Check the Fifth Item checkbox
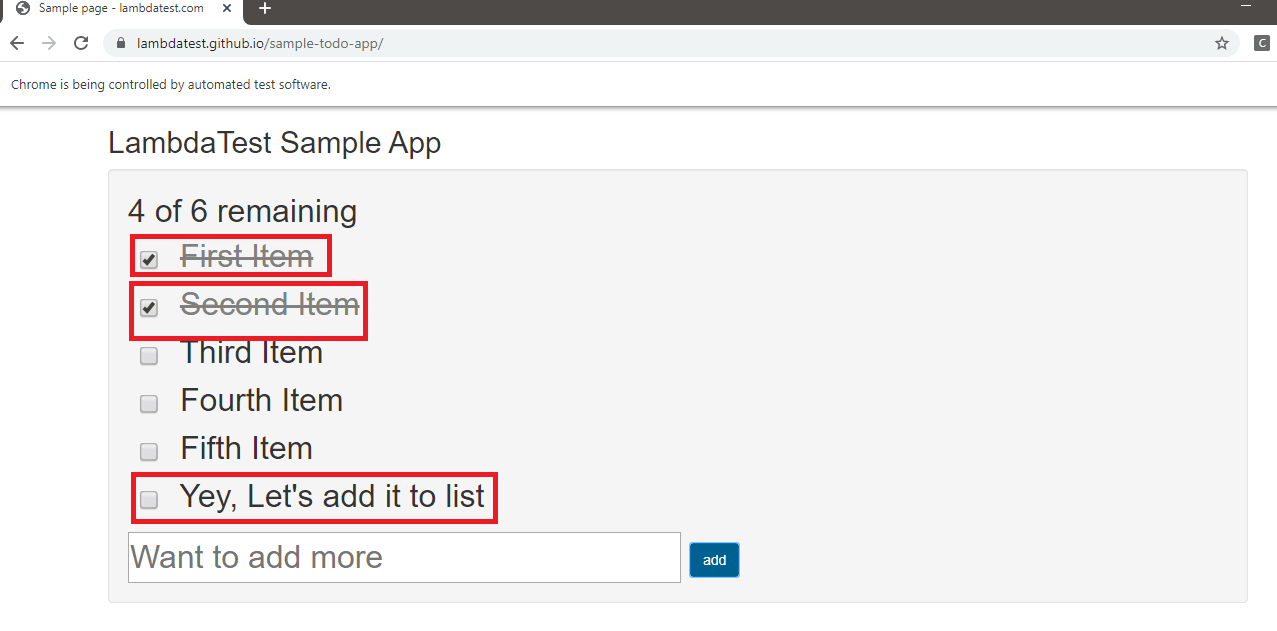Image resolution: width=1277 pixels, height=631 pixels. (x=148, y=452)
